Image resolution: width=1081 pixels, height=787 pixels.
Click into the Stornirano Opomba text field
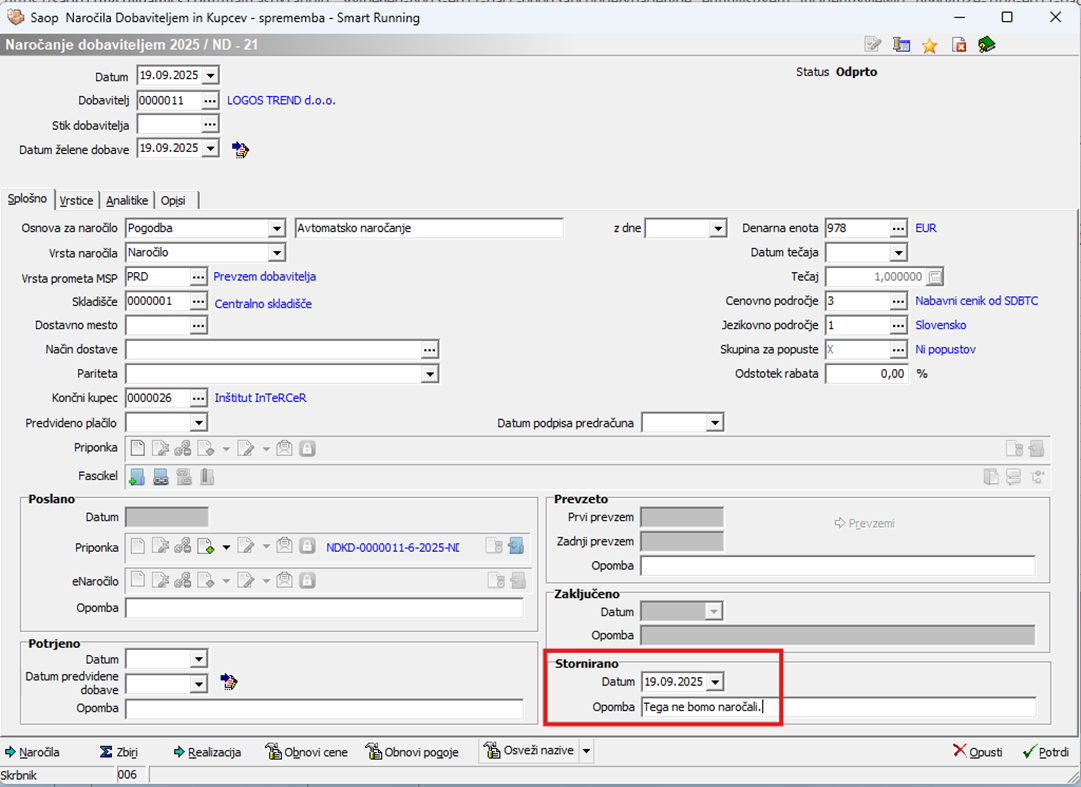(x=838, y=708)
